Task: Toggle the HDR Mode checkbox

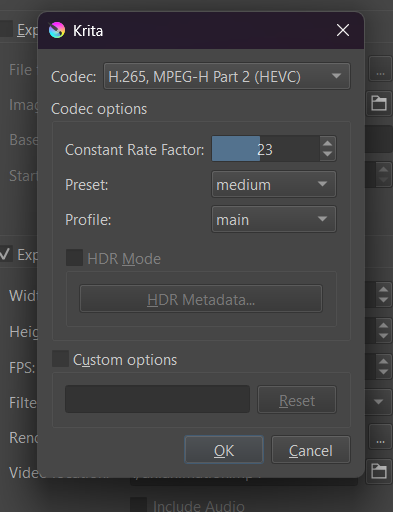Action: [x=74, y=258]
